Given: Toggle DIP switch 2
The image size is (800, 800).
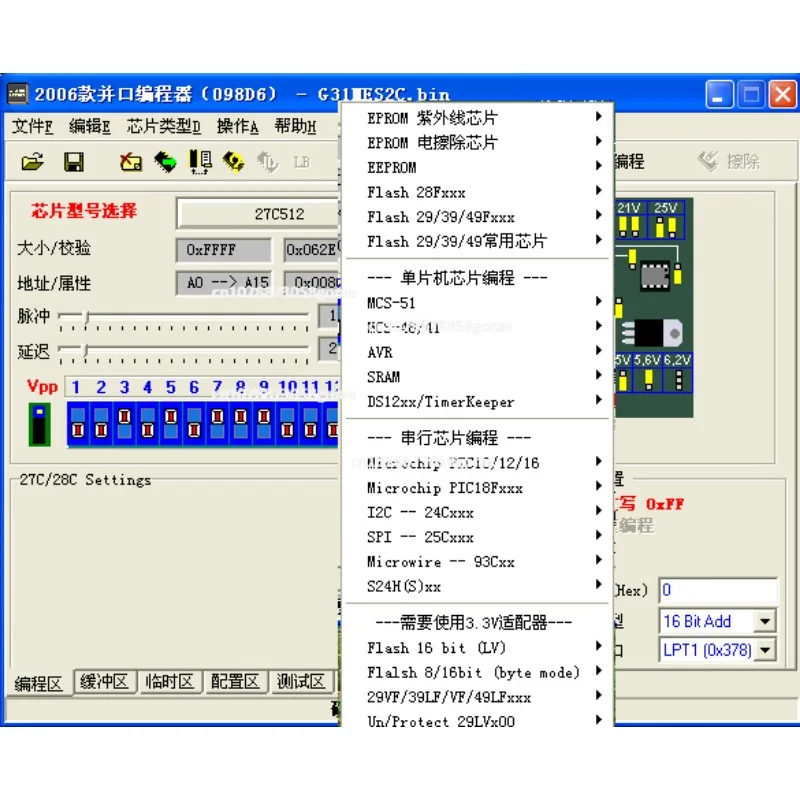Looking at the screenshot, I should [x=101, y=424].
